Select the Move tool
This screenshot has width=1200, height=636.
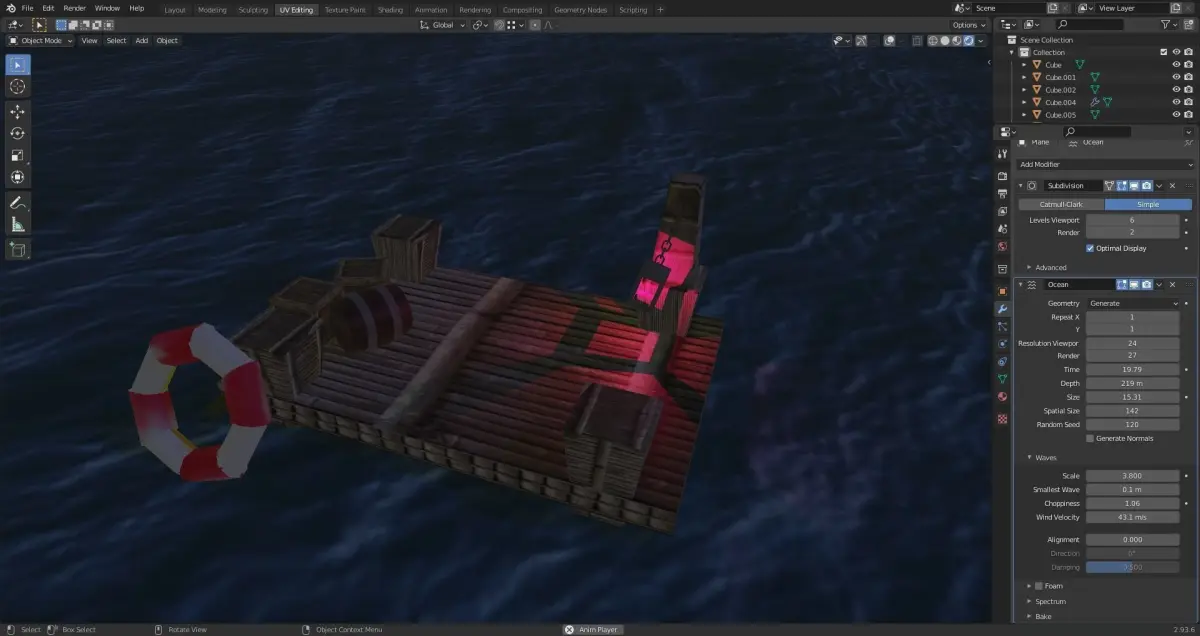18,112
